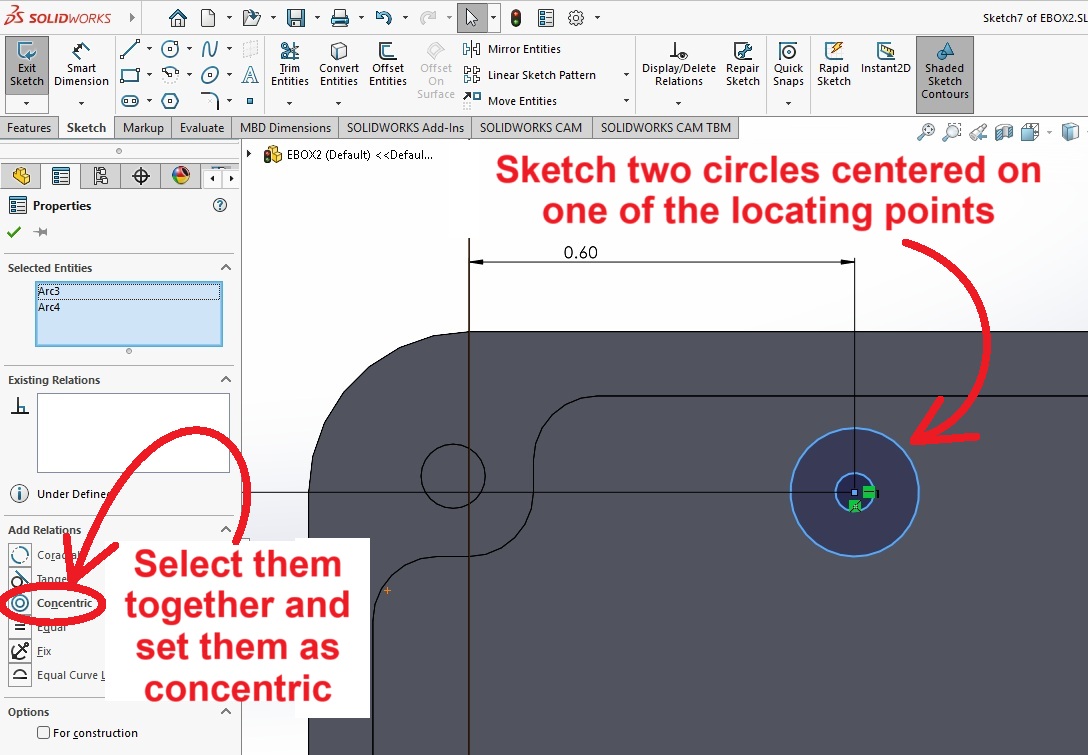Open the Quick Snaps dropdown
The height and width of the screenshot is (755, 1088).
(x=788, y=101)
